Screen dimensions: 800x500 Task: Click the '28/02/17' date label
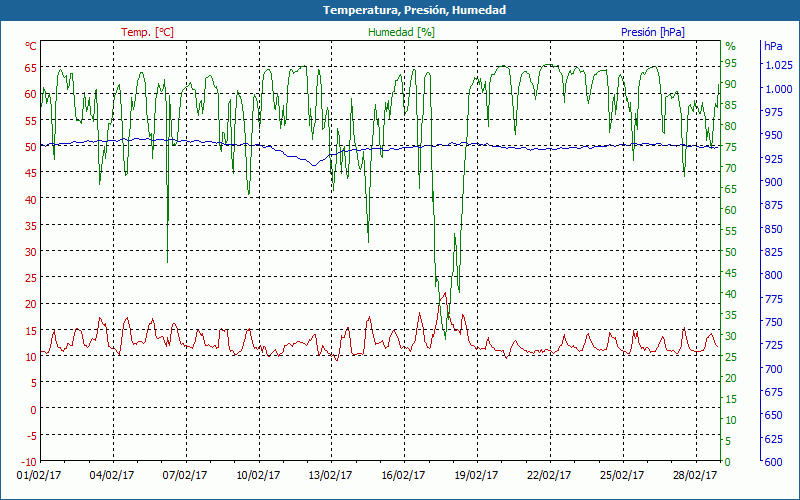(x=694, y=475)
